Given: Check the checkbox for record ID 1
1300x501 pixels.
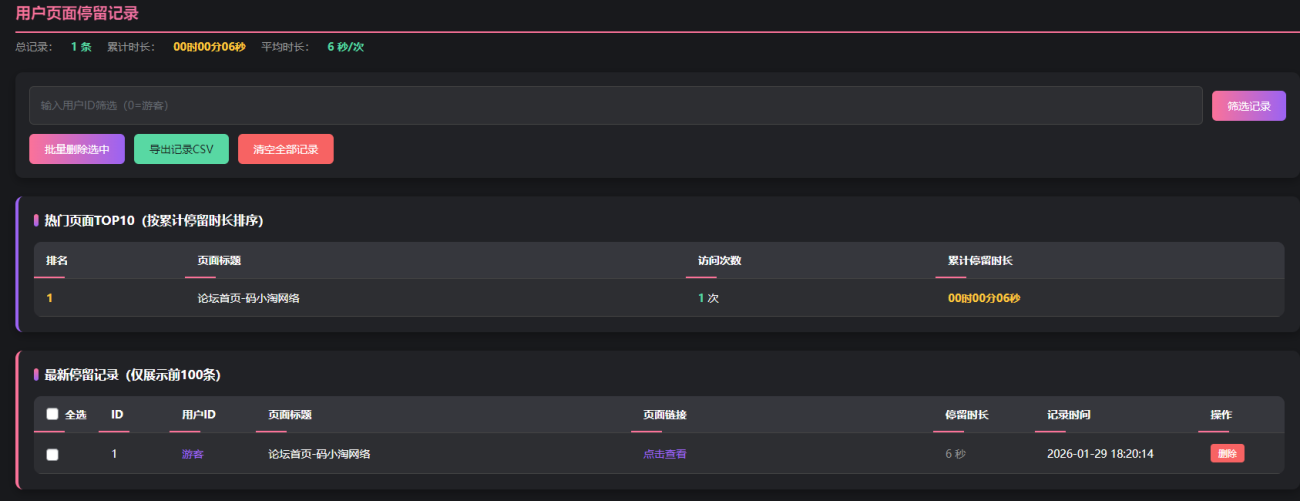Looking at the screenshot, I should point(52,454).
